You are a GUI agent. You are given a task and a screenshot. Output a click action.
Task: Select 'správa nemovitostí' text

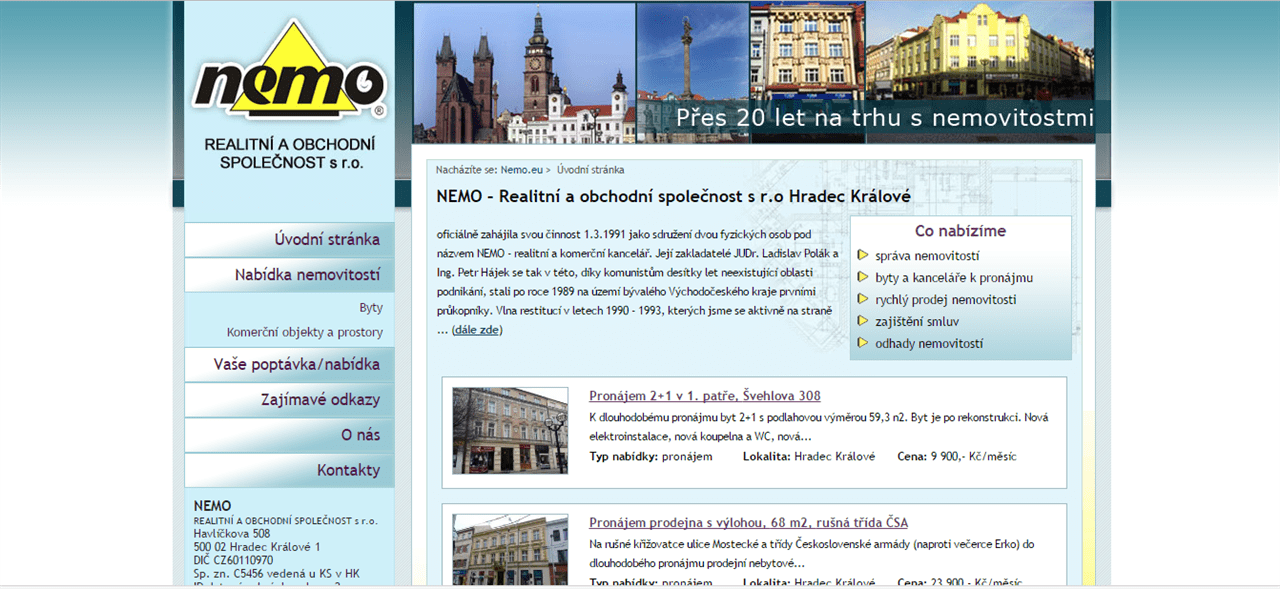tap(927, 256)
